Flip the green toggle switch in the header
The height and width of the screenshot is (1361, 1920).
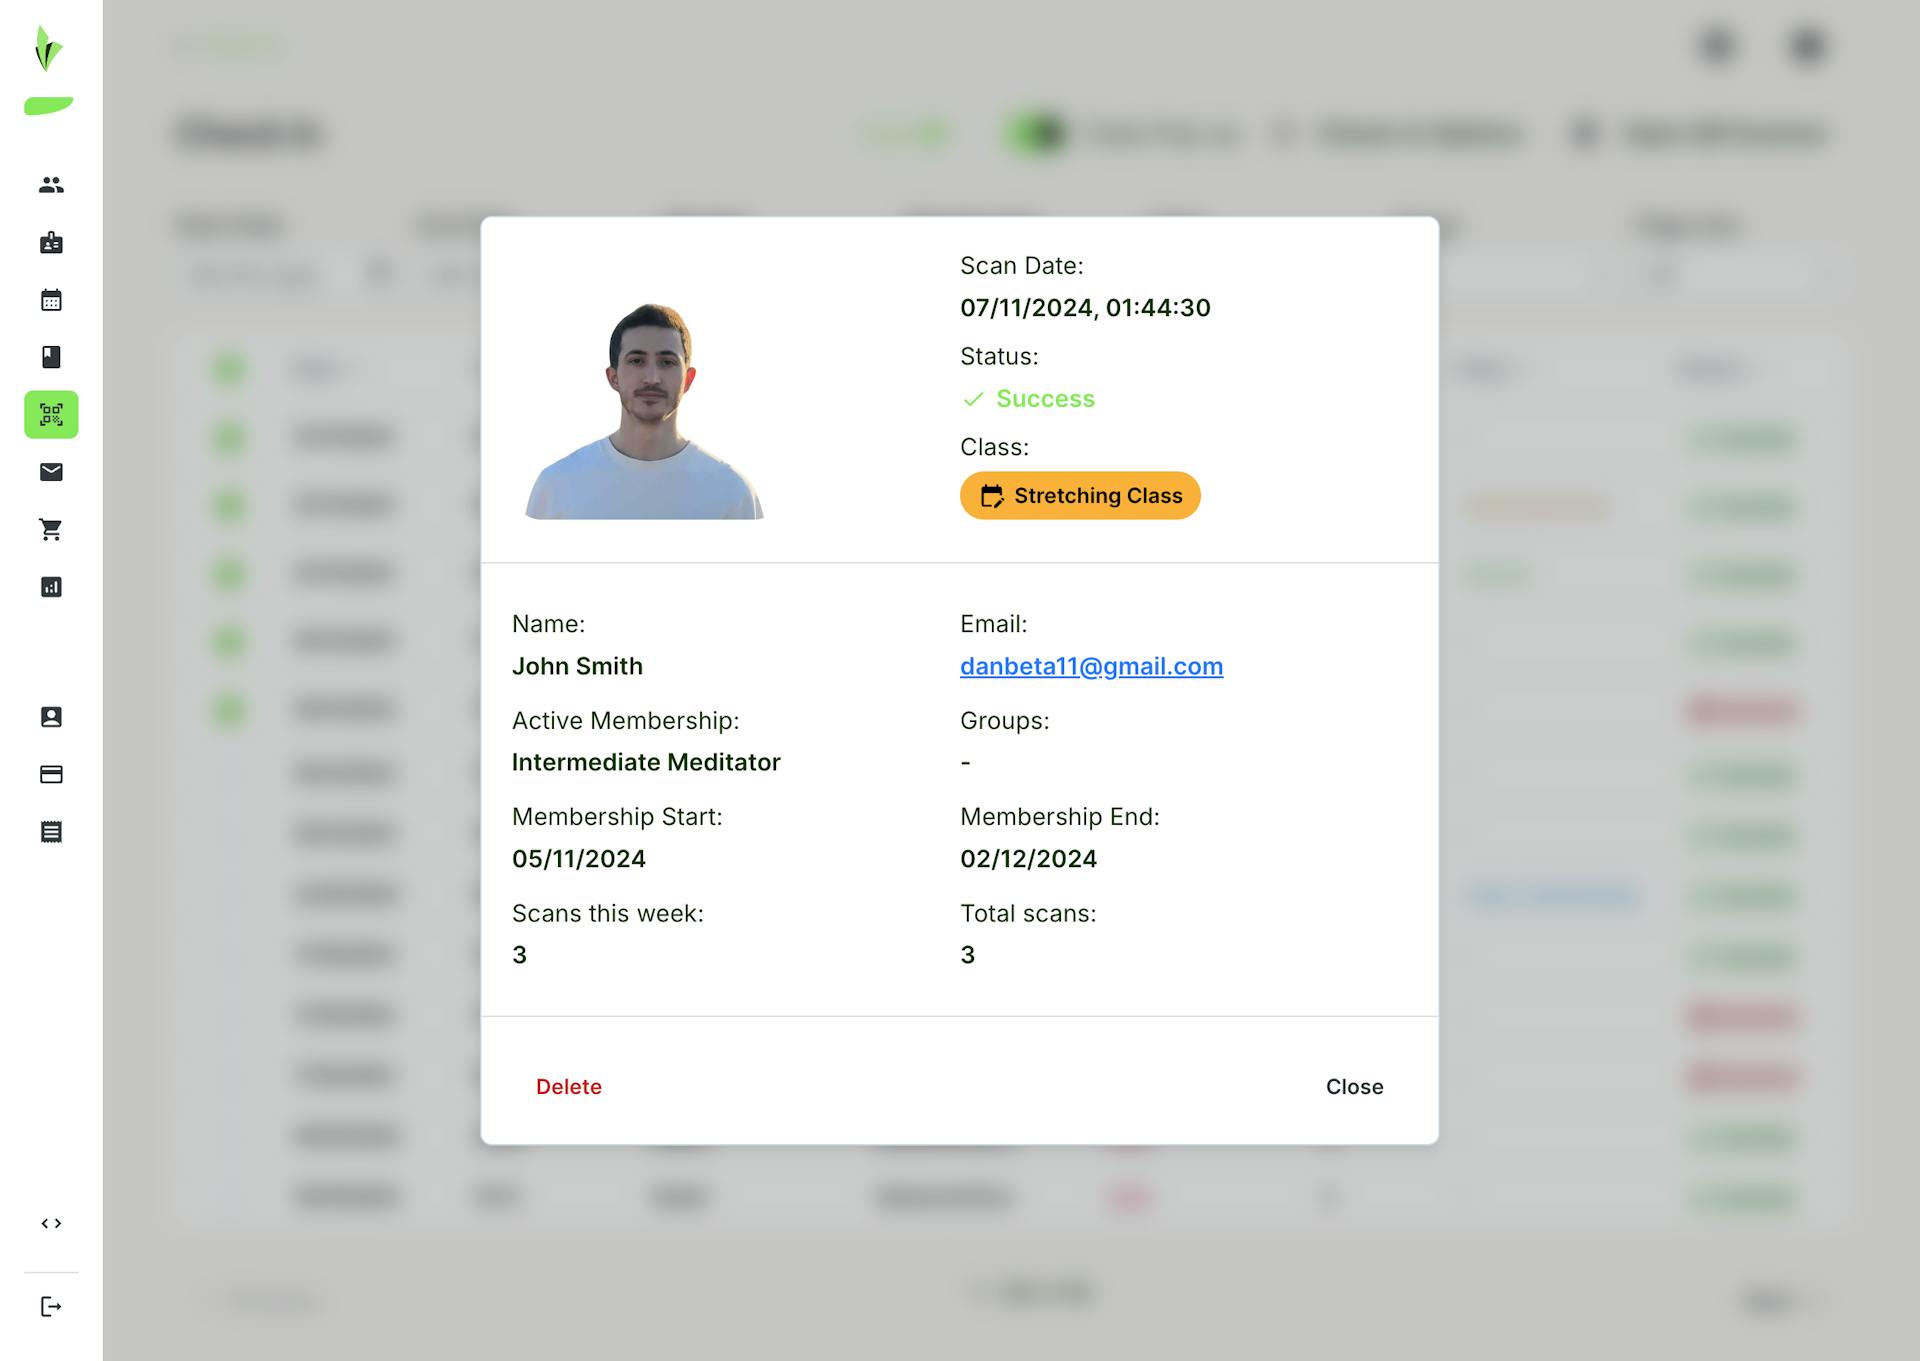coord(1037,133)
